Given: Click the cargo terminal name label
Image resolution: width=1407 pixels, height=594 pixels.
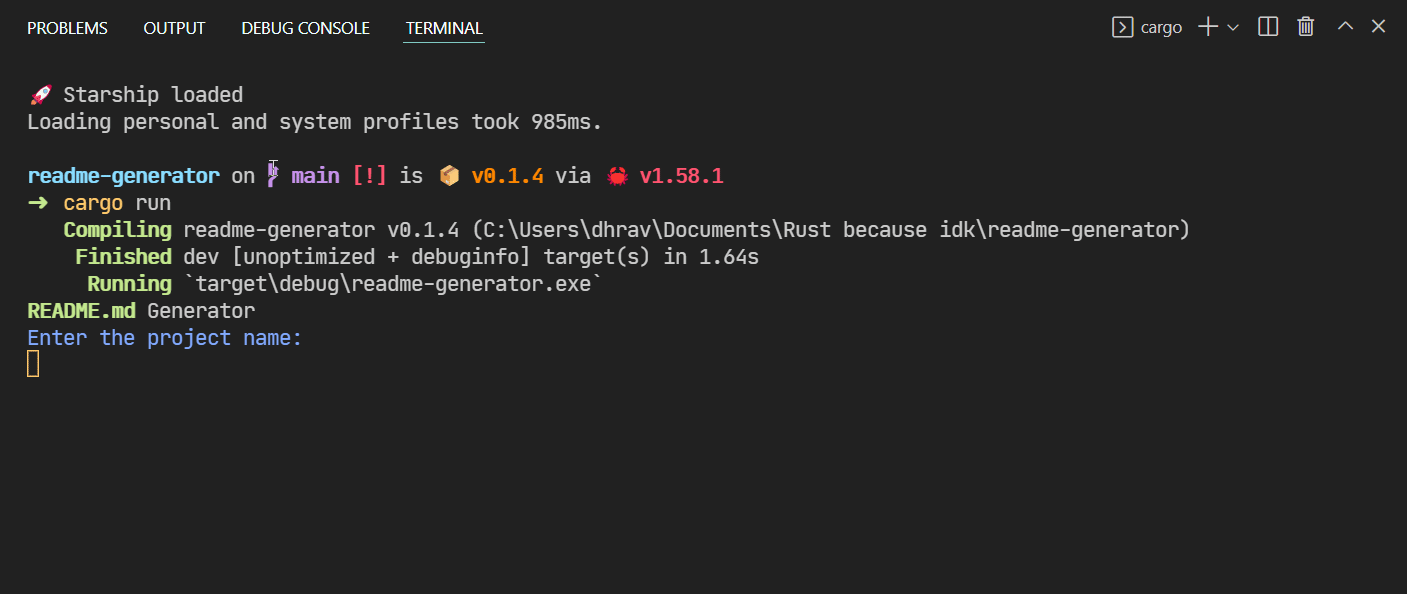Looking at the screenshot, I should pos(1162,28).
